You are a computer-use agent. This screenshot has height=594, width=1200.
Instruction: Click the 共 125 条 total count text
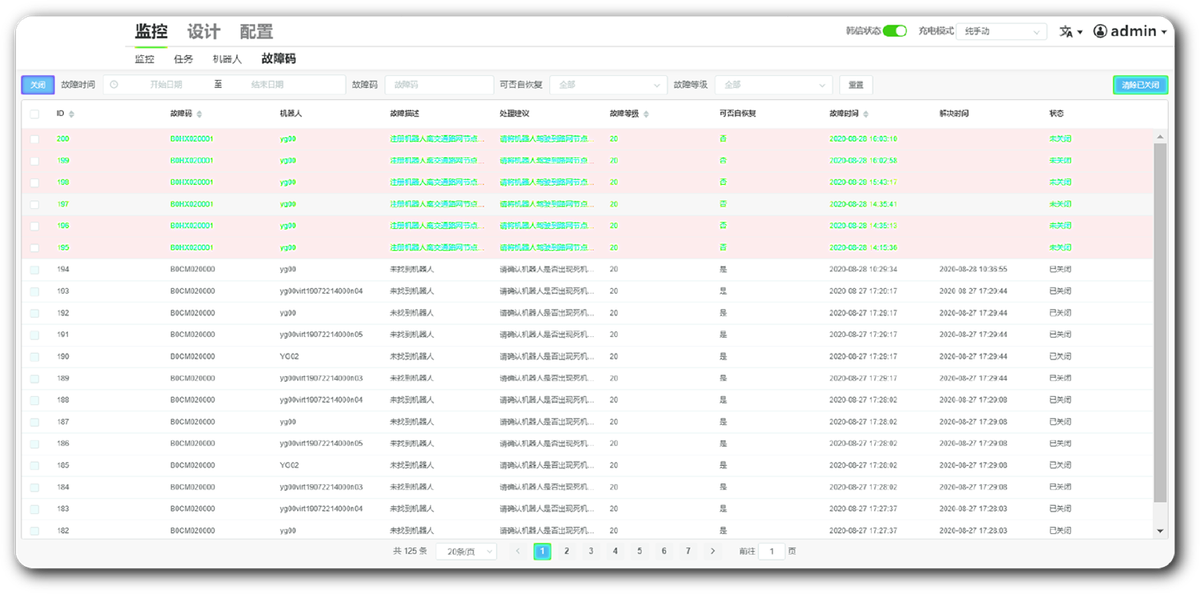click(x=410, y=551)
